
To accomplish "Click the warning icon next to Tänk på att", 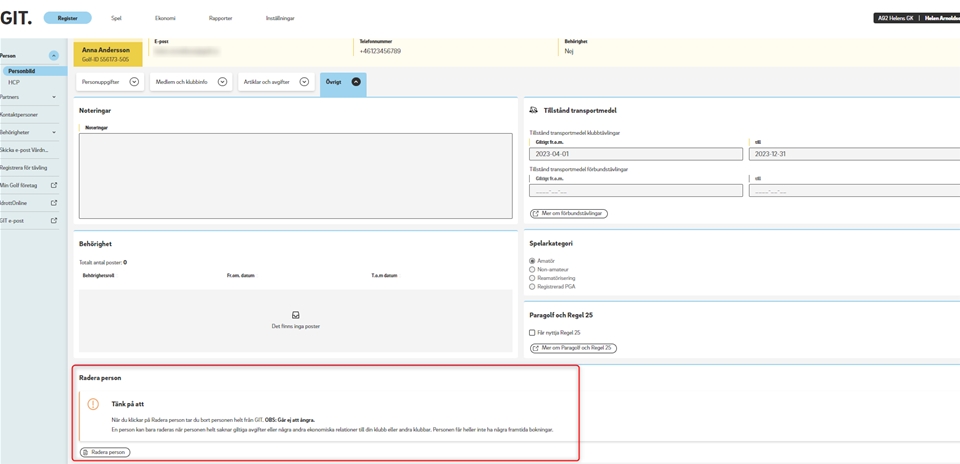I will (x=93, y=404).
